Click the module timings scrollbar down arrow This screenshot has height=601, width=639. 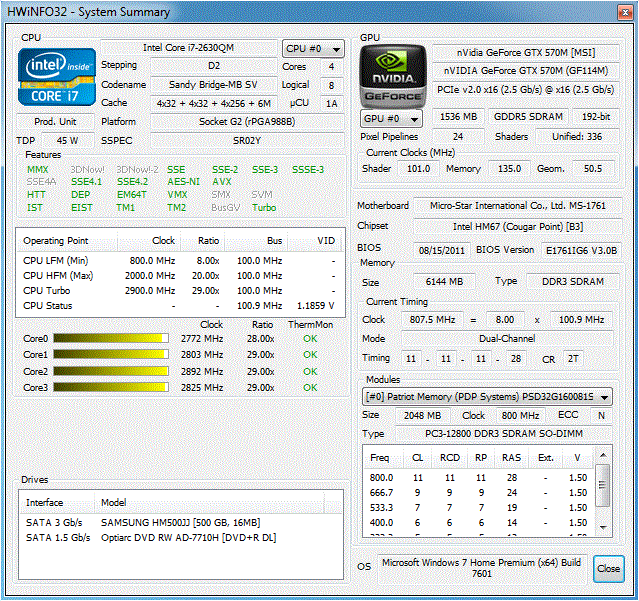pyautogui.click(x=603, y=527)
